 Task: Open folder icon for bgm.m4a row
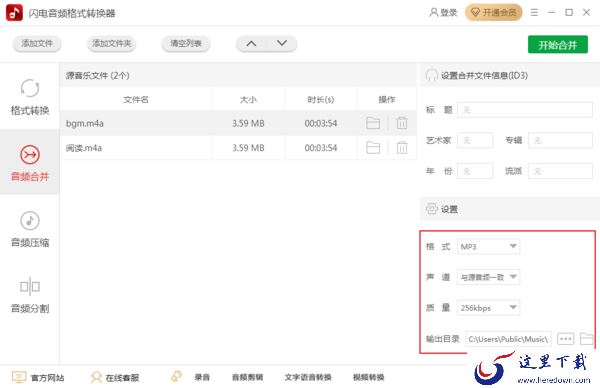(373, 123)
